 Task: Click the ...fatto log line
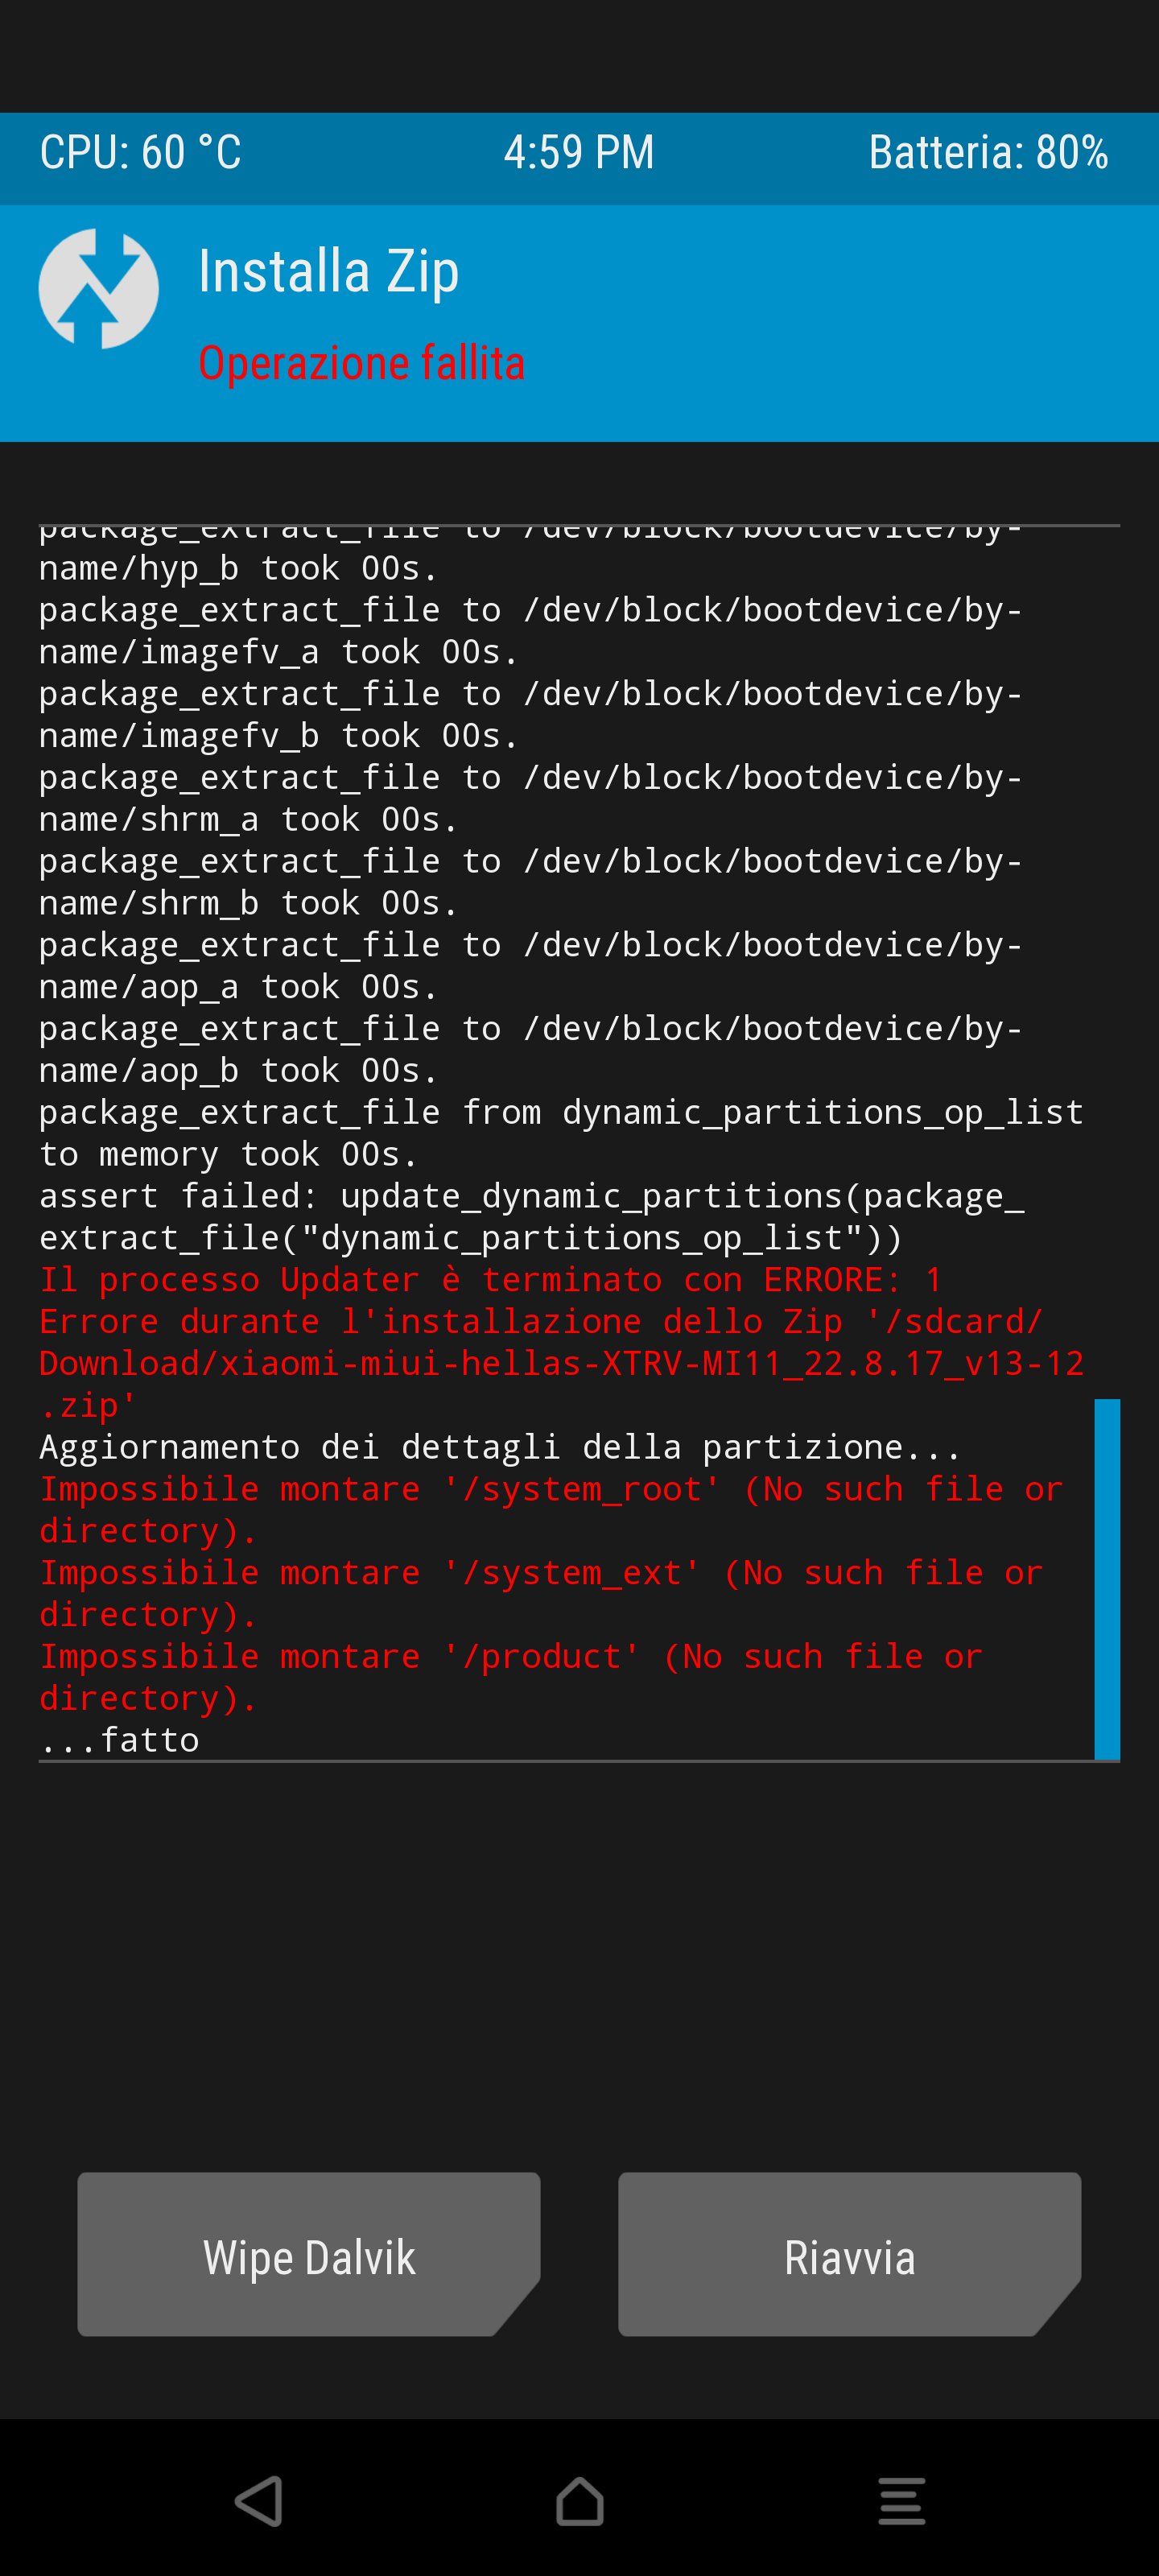(x=120, y=1741)
